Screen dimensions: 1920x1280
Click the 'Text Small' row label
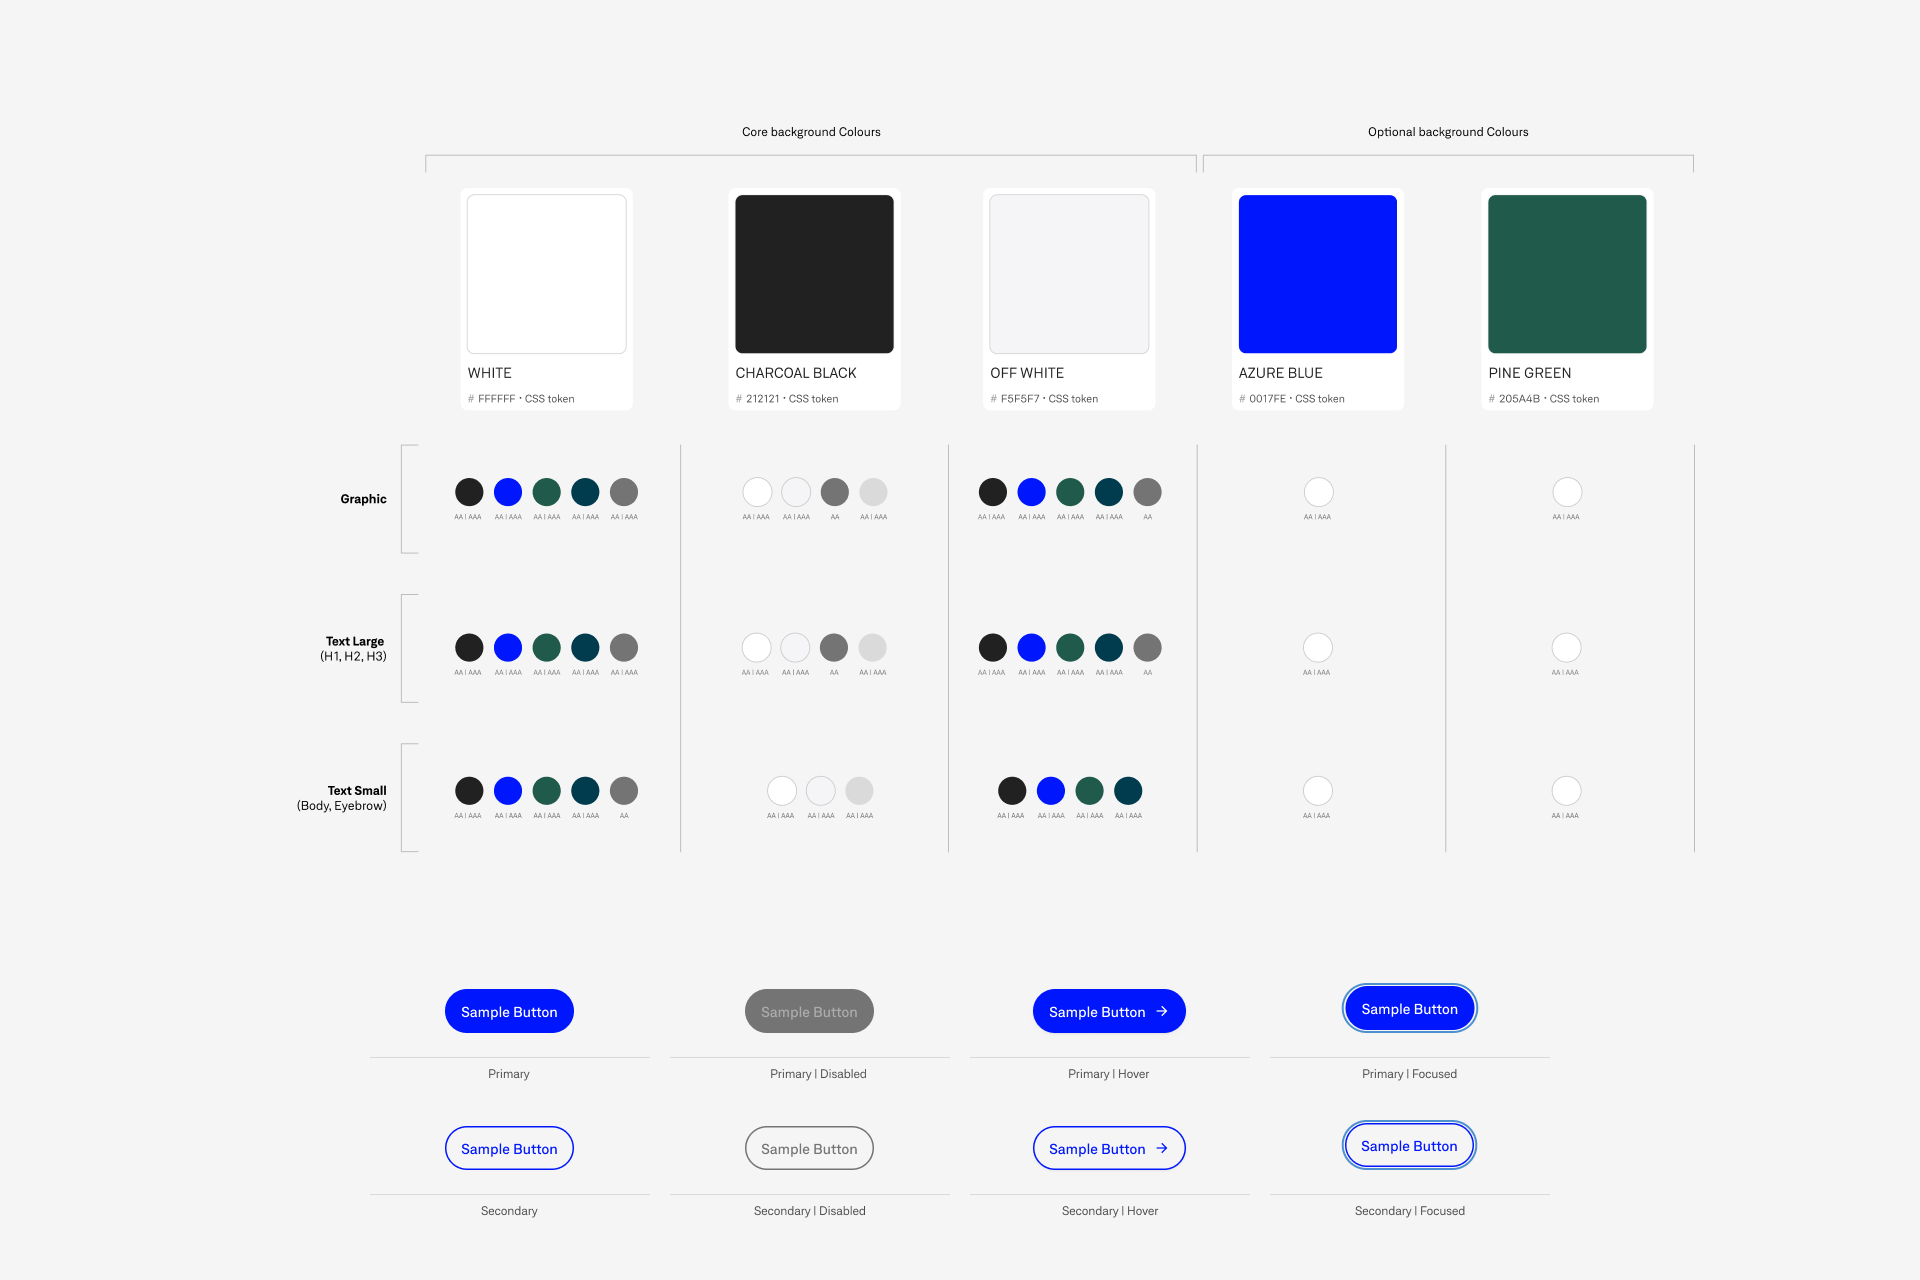tap(357, 790)
